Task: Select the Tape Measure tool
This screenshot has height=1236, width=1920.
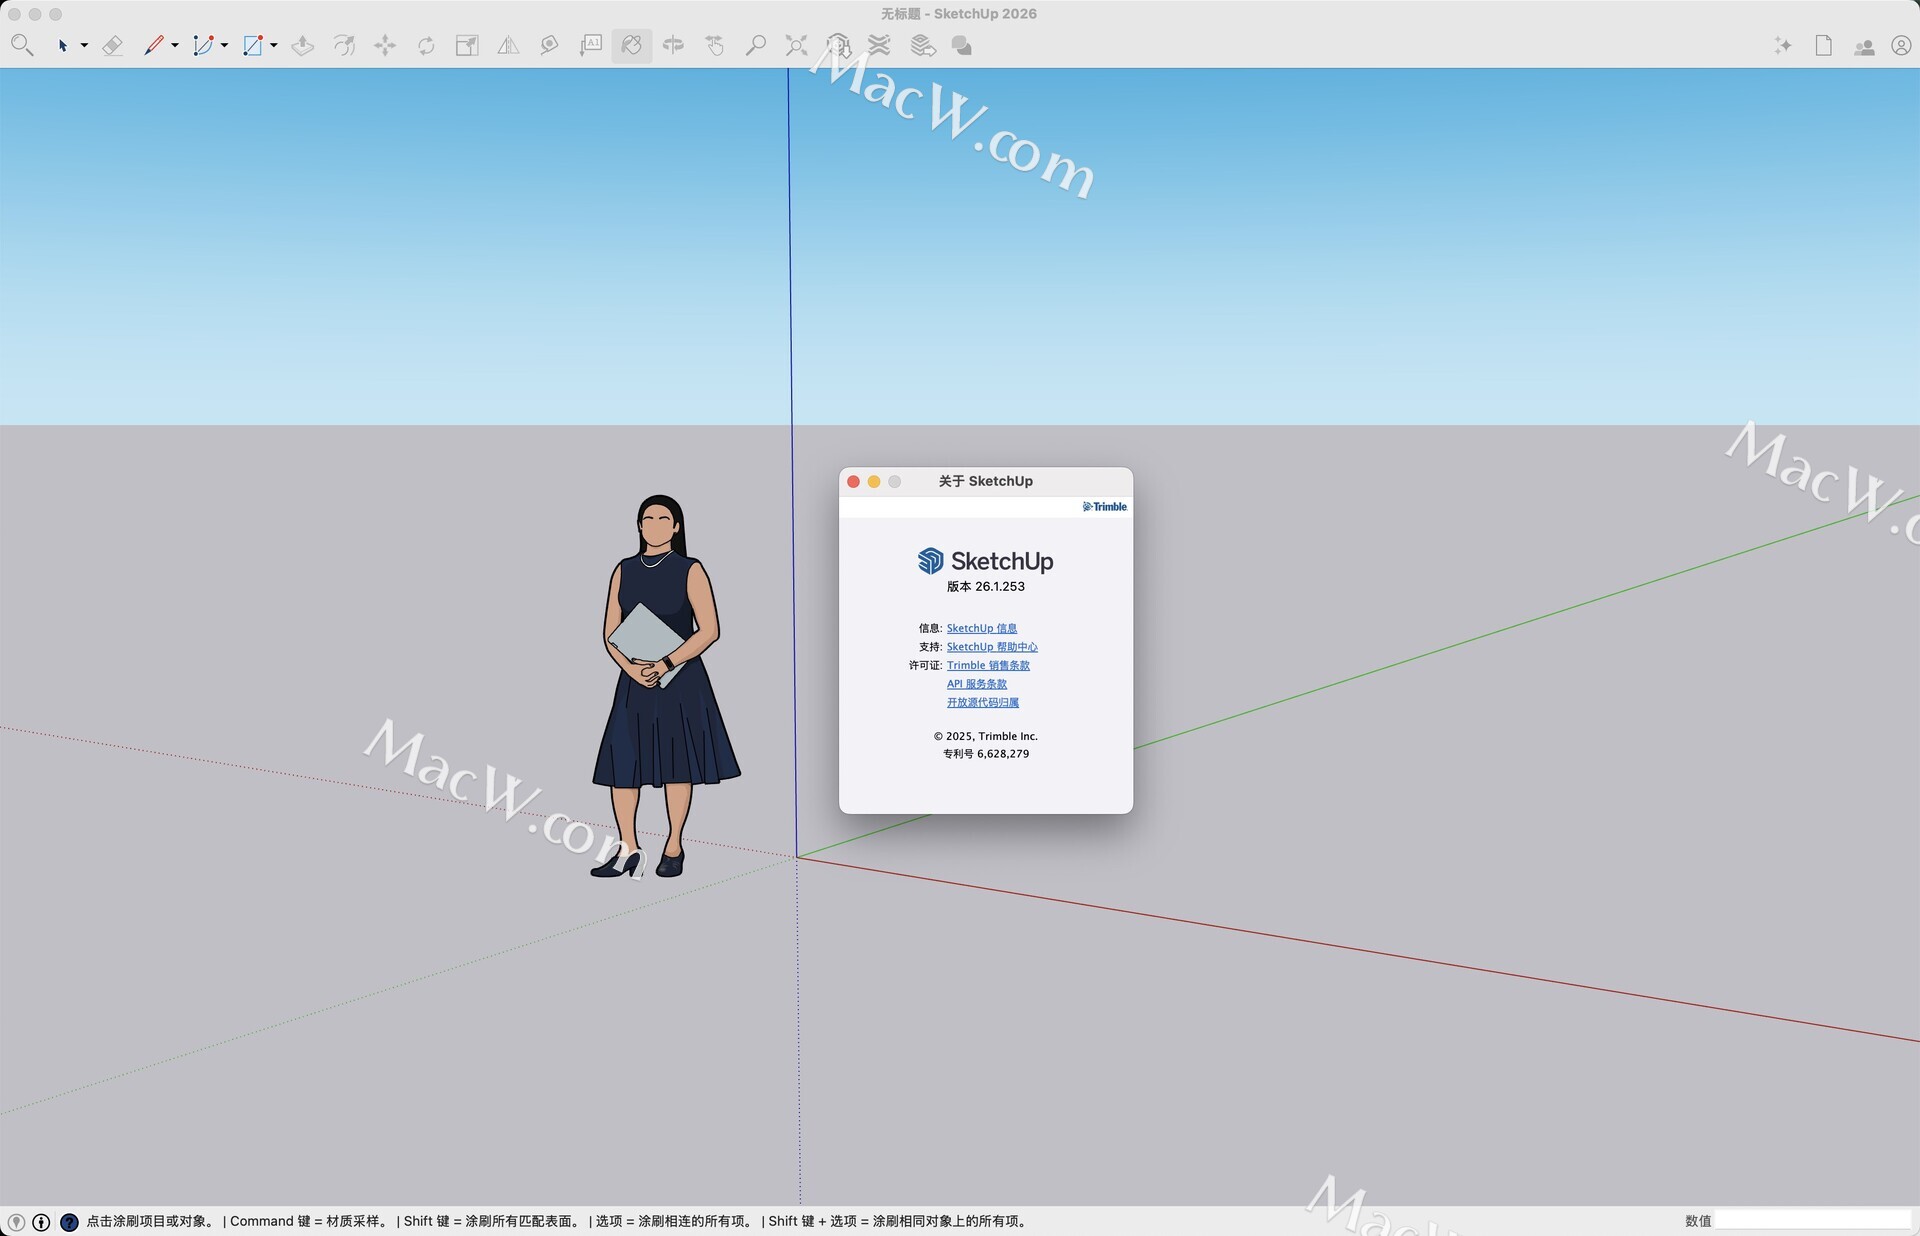Action: tap(549, 46)
